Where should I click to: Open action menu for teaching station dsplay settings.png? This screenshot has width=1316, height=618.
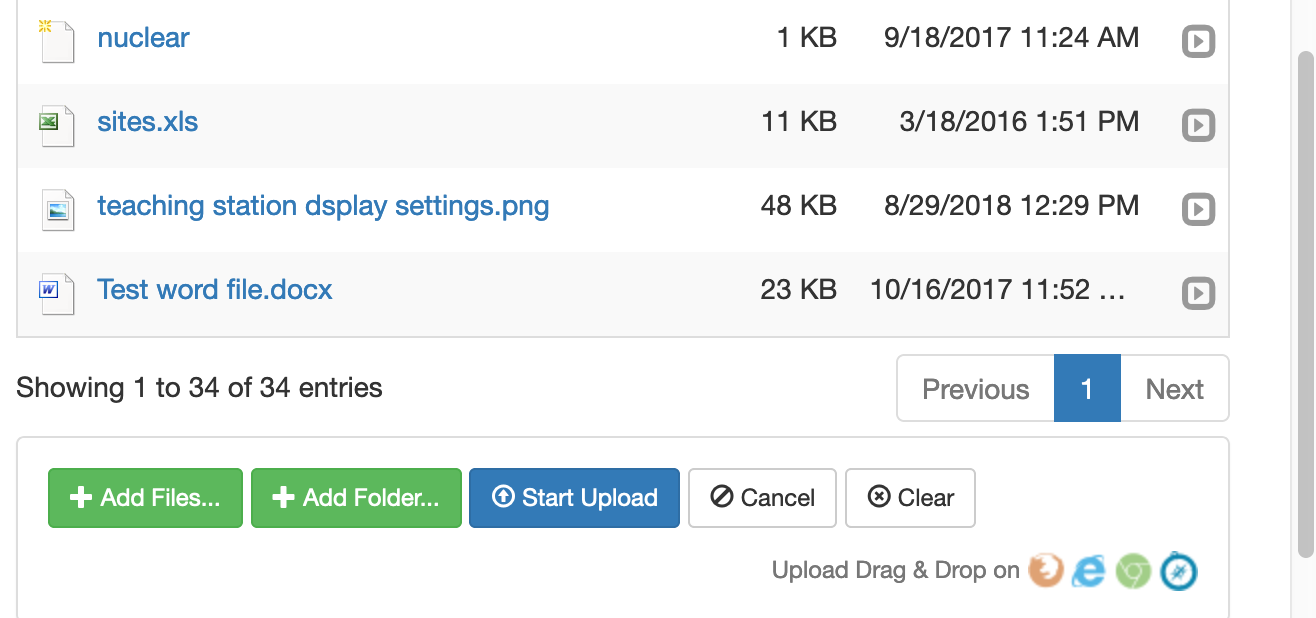[1198, 210]
